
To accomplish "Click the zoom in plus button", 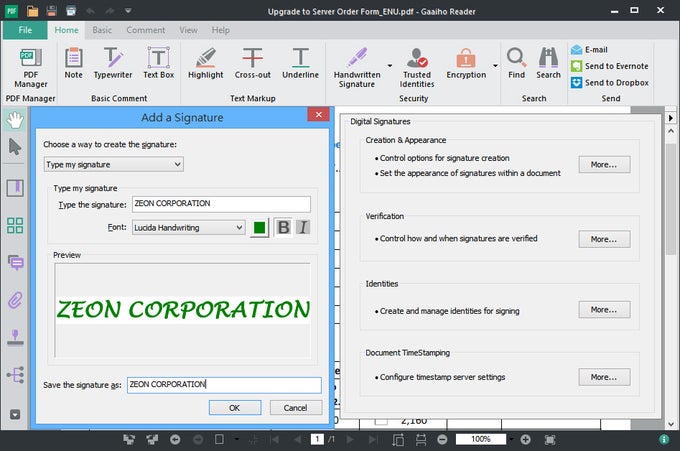I will pyautogui.click(x=525, y=440).
